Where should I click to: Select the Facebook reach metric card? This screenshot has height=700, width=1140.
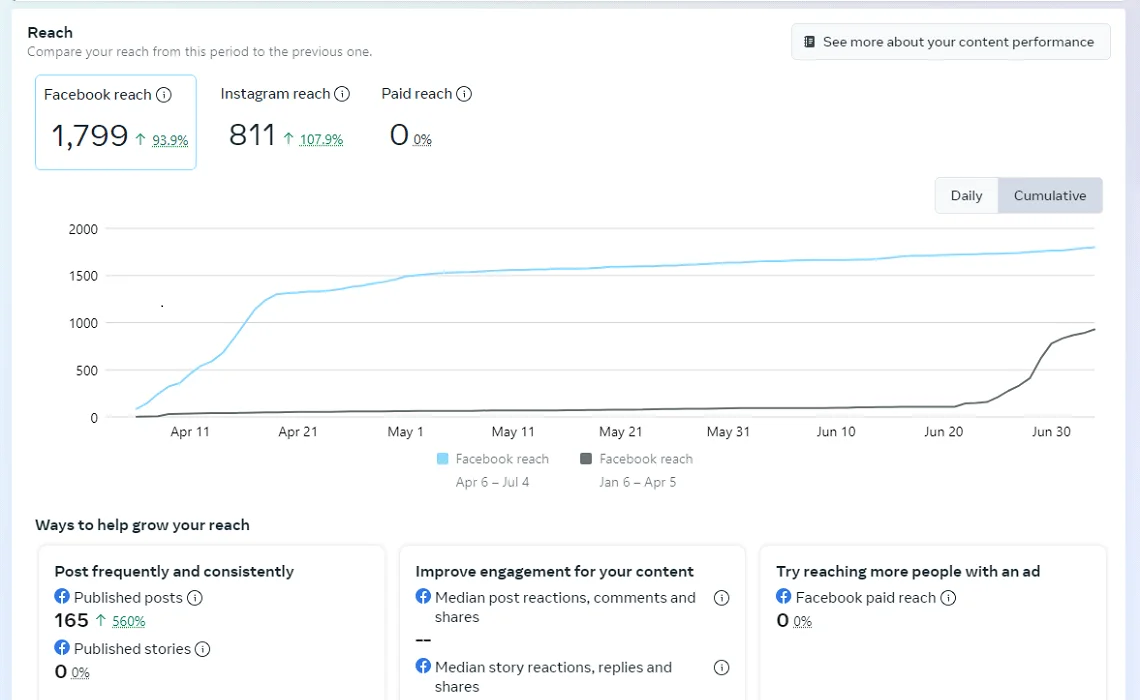(116, 122)
